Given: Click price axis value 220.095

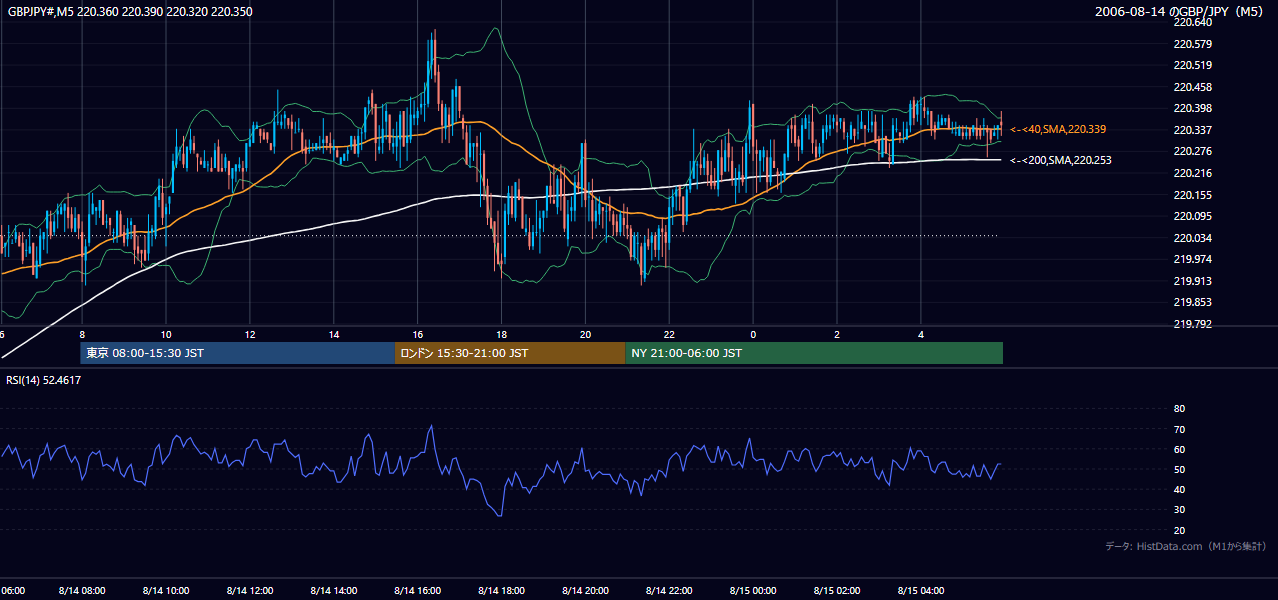Looking at the screenshot, I should [1192, 216].
